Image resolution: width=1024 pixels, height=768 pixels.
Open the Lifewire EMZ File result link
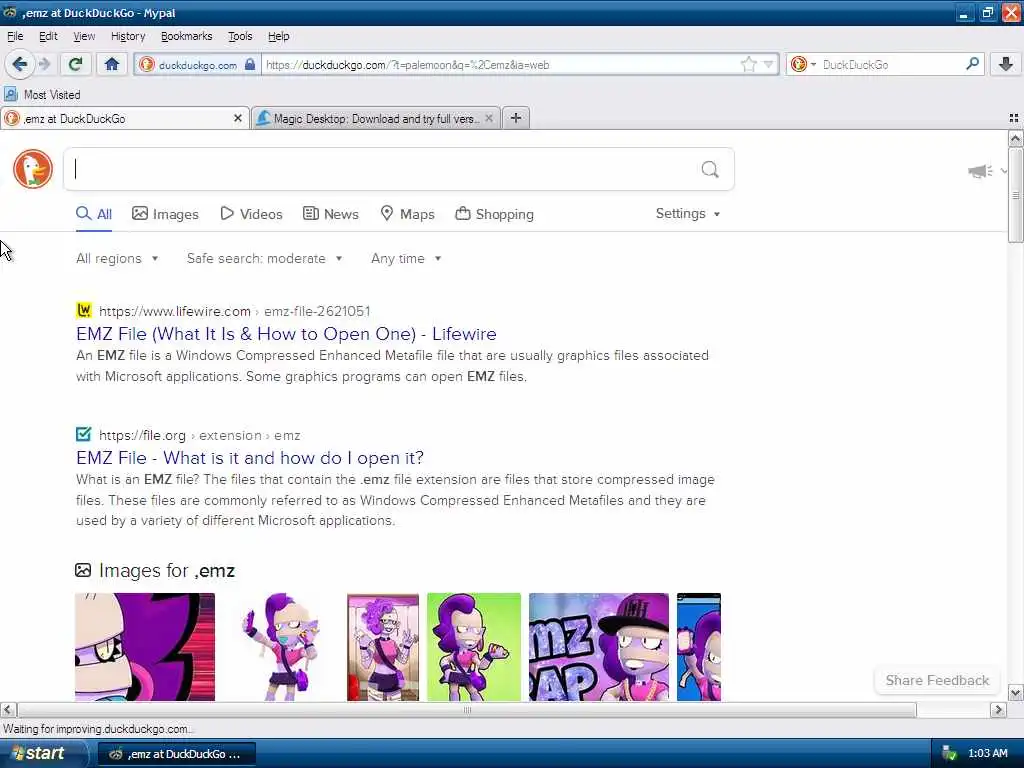click(286, 334)
